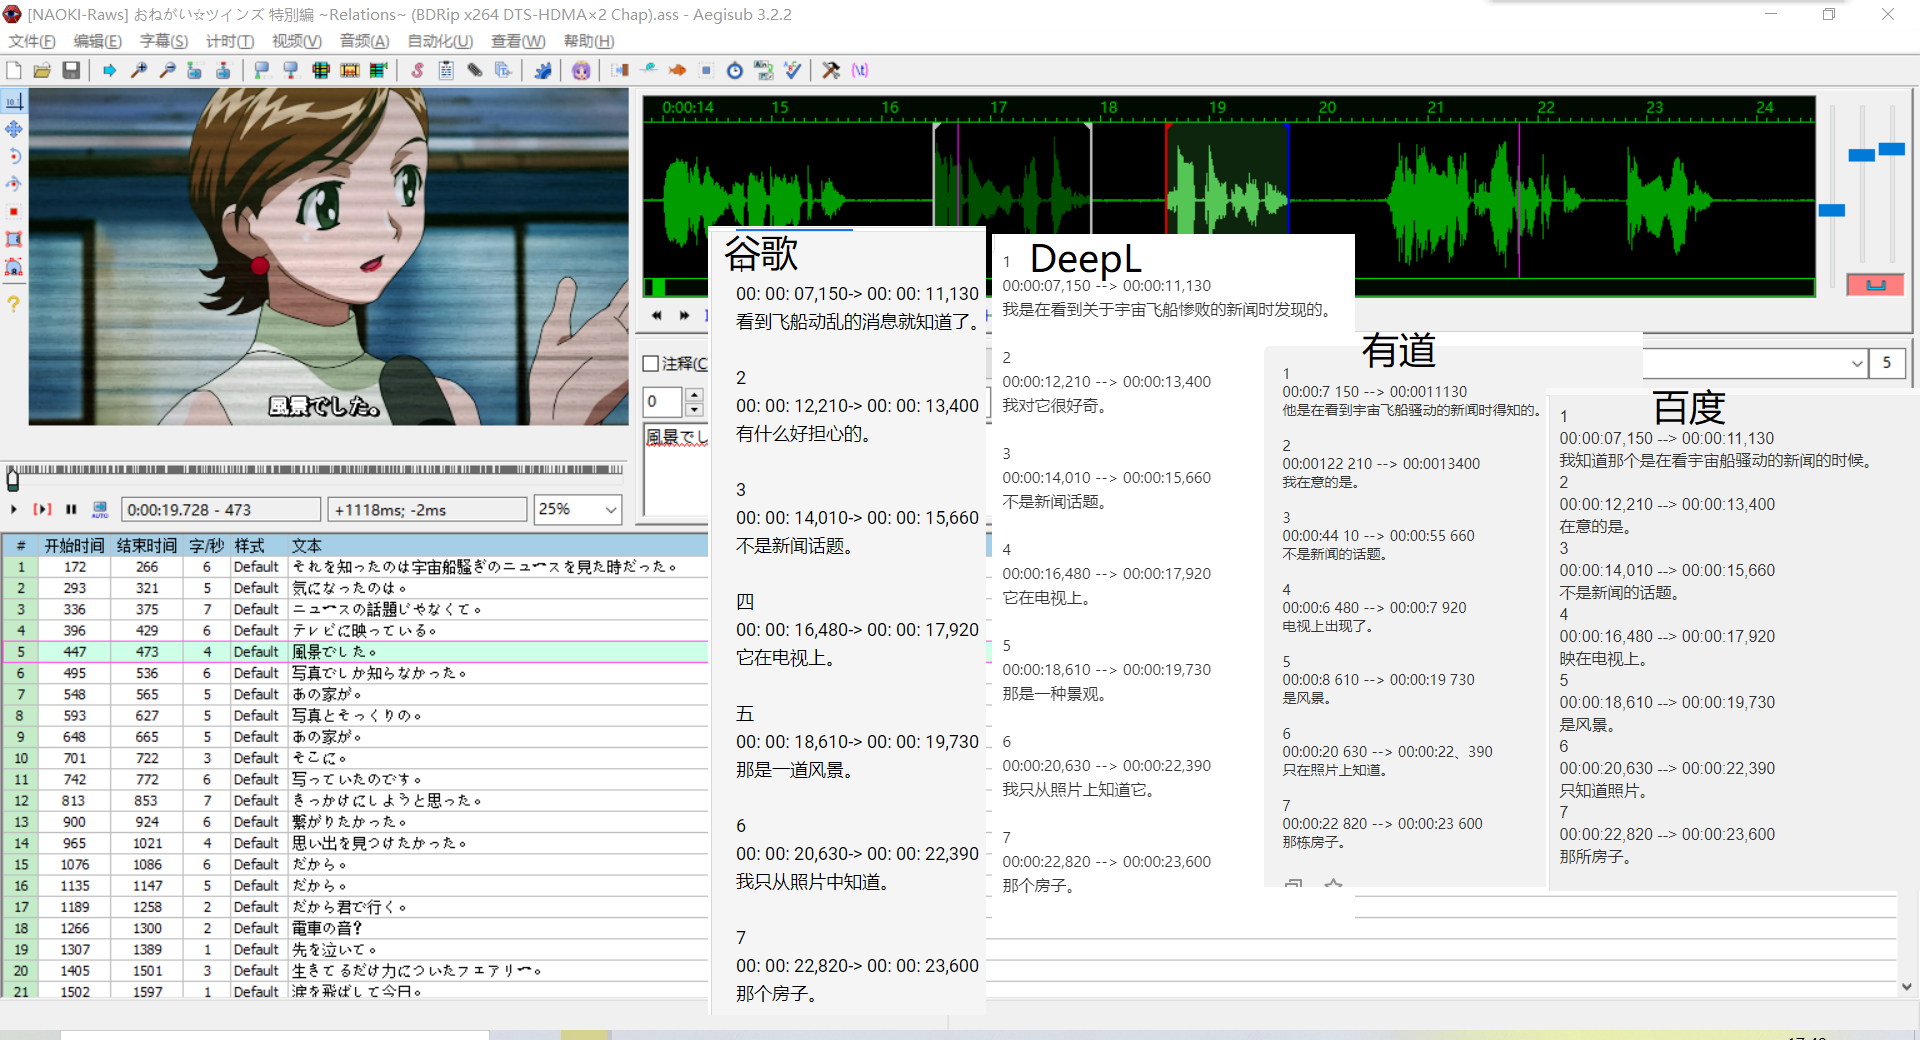The width and height of the screenshot is (1920, 1040).
Task: Select the Drag subtitles video tool
Action: [14, 129]
